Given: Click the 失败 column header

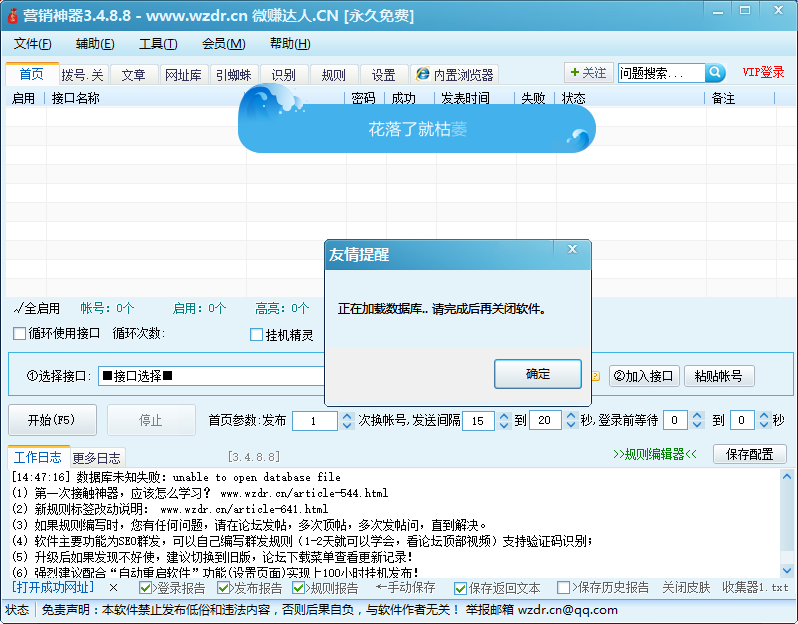Looking at the screenshot, I should [x=533, y=98].
